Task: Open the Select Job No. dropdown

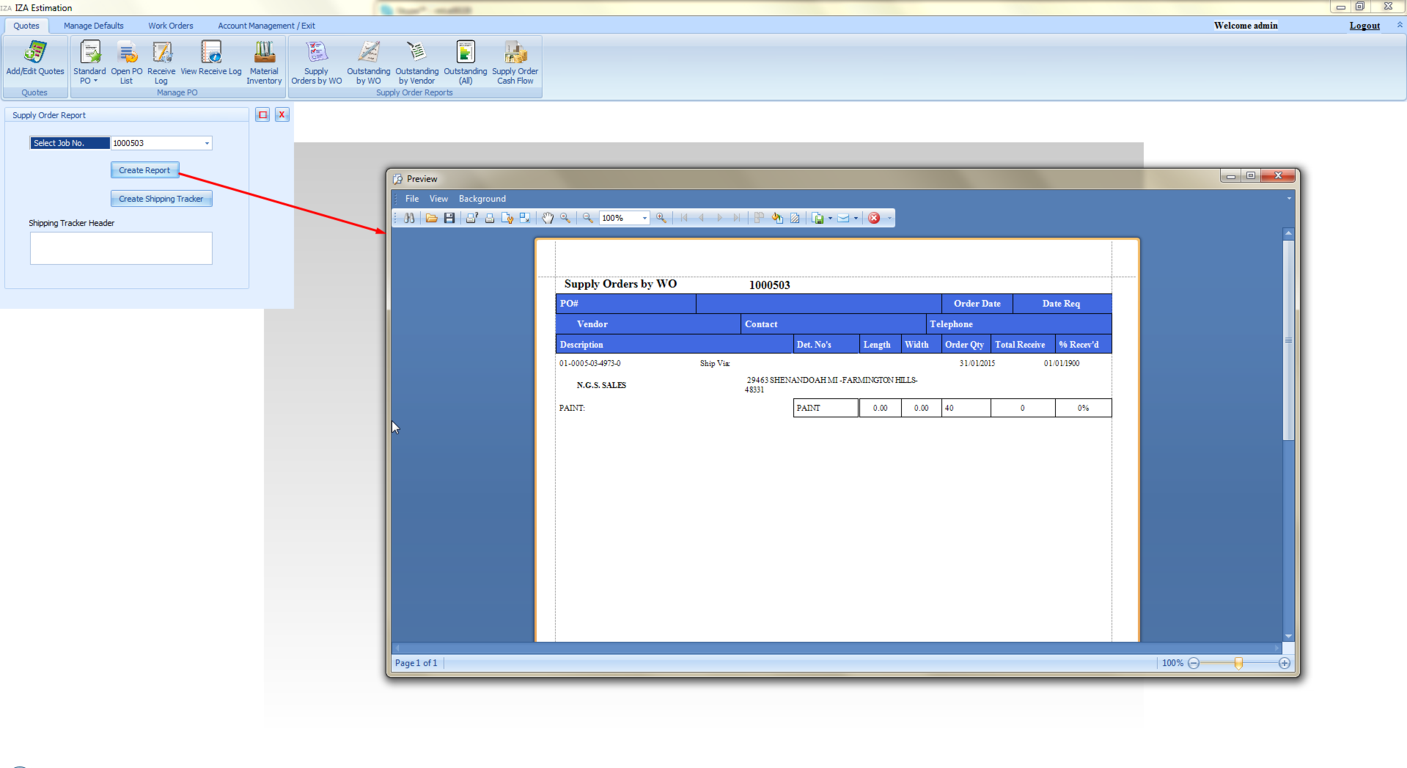Action: click(x=207, y=143)
